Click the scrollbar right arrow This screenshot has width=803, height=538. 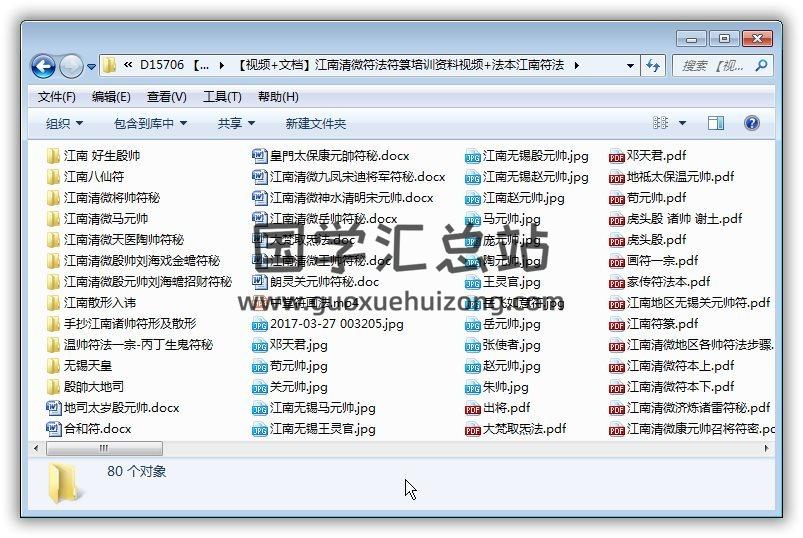click(766, 448)
